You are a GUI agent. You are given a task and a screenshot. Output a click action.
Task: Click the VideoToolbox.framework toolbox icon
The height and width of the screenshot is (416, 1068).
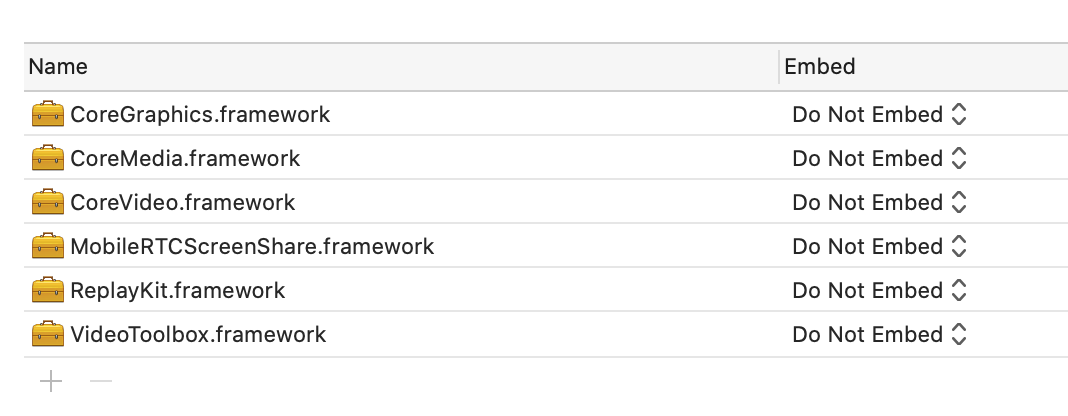pos(48,334)
